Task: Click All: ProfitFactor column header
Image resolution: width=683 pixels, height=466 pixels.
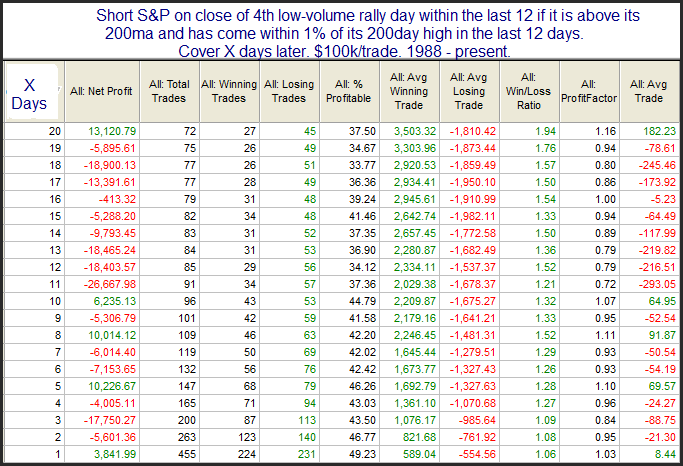Action: tap(589, 92)
